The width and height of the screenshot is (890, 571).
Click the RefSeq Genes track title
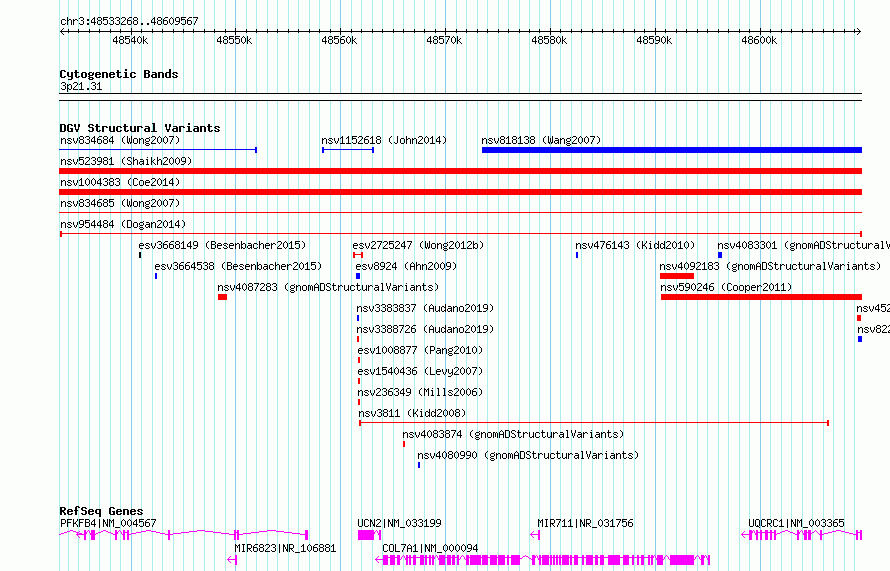coord(101,511)
